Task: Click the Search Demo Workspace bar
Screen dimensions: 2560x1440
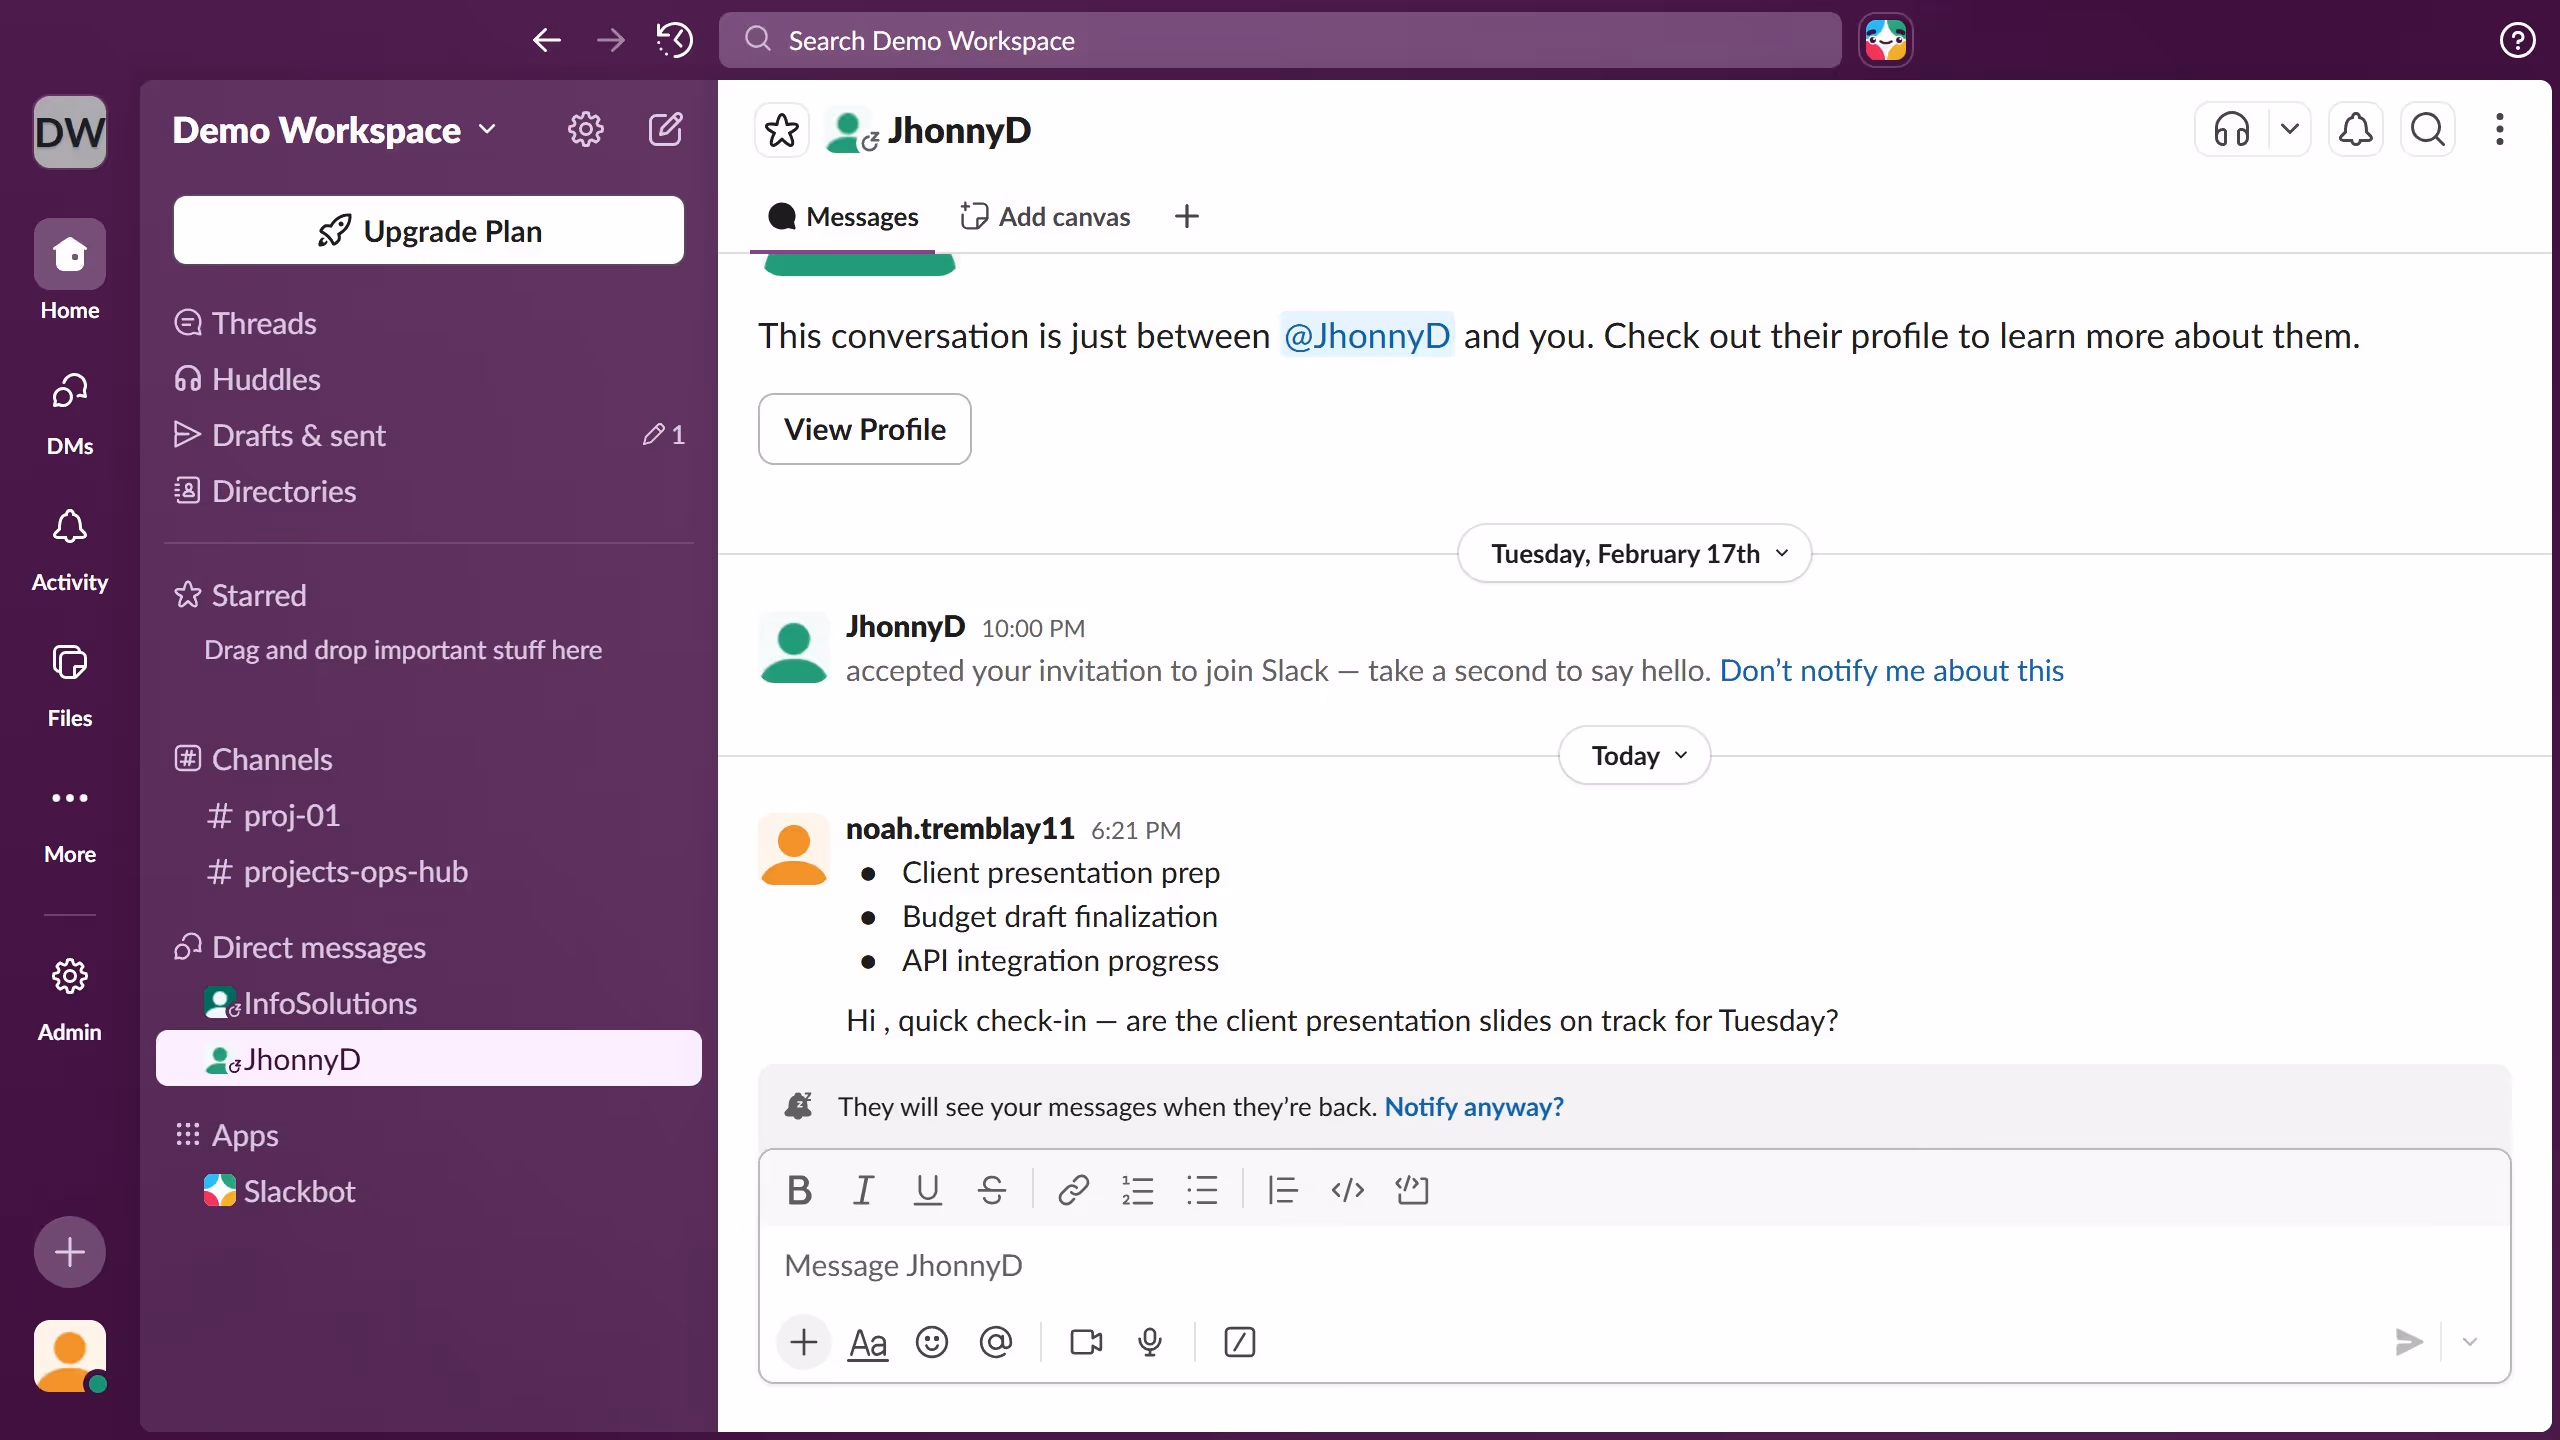Action: coord(1280,40)
